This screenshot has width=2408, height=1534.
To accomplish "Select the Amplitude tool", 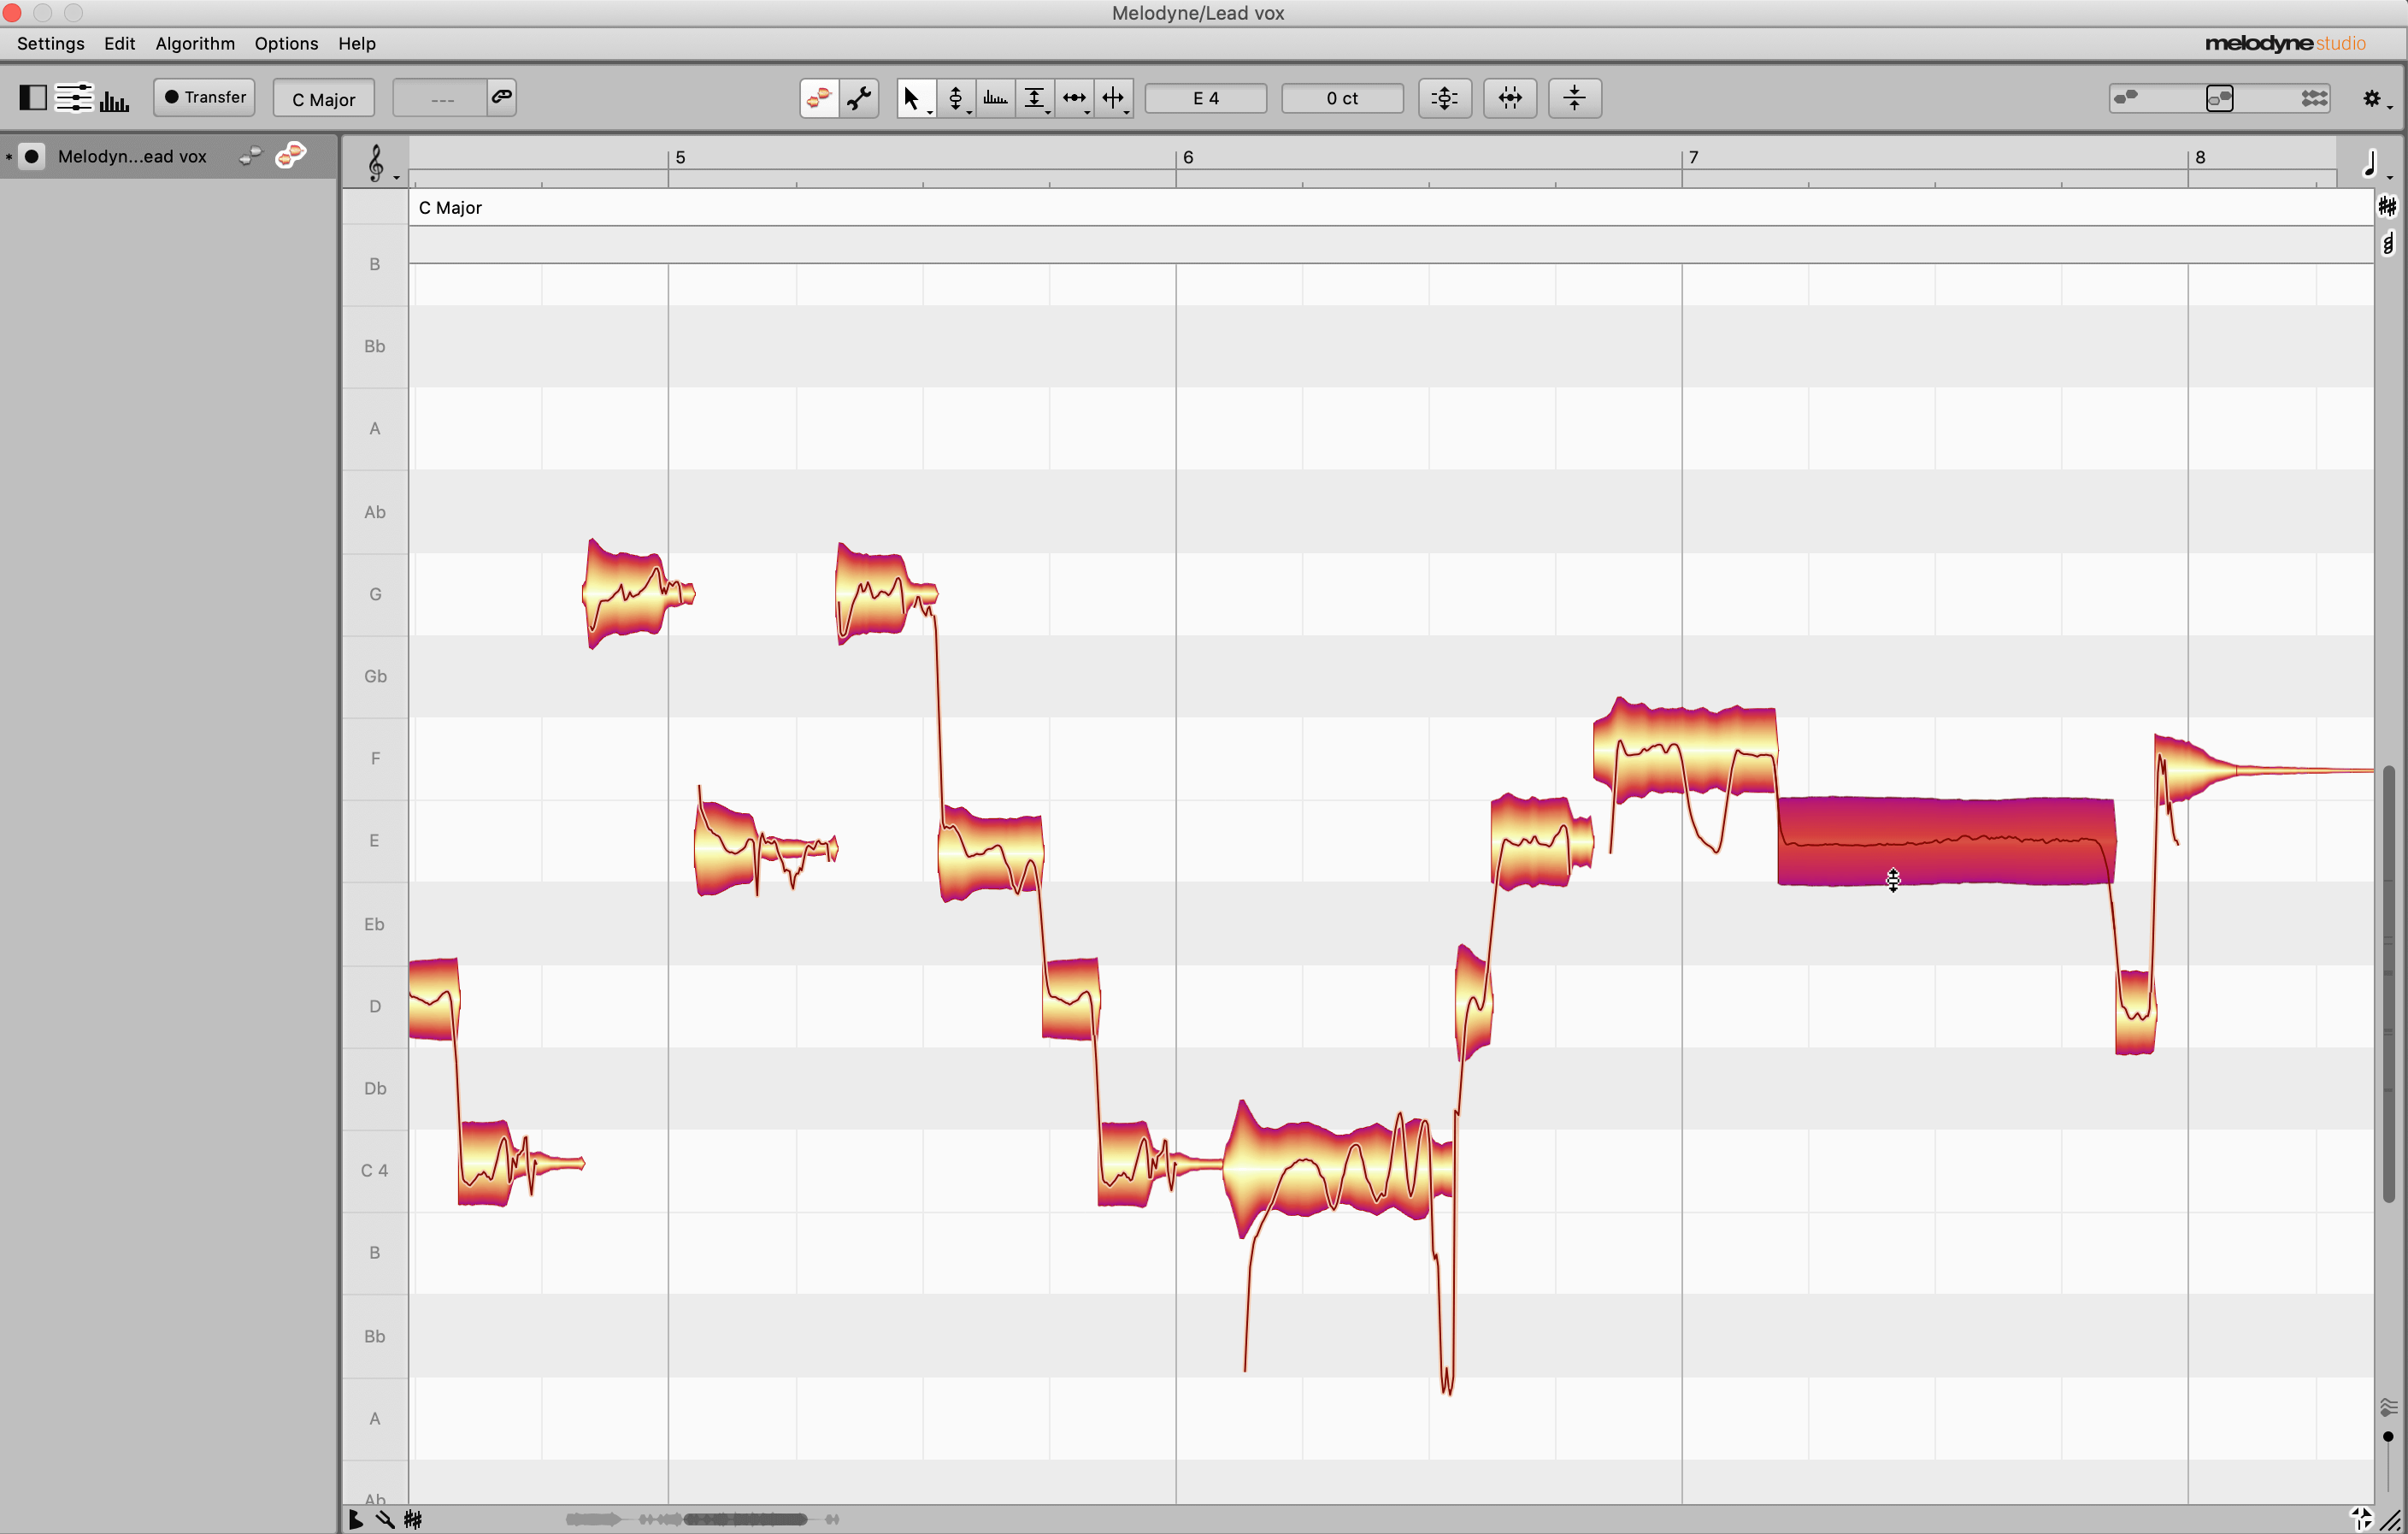I will 1034,98.
